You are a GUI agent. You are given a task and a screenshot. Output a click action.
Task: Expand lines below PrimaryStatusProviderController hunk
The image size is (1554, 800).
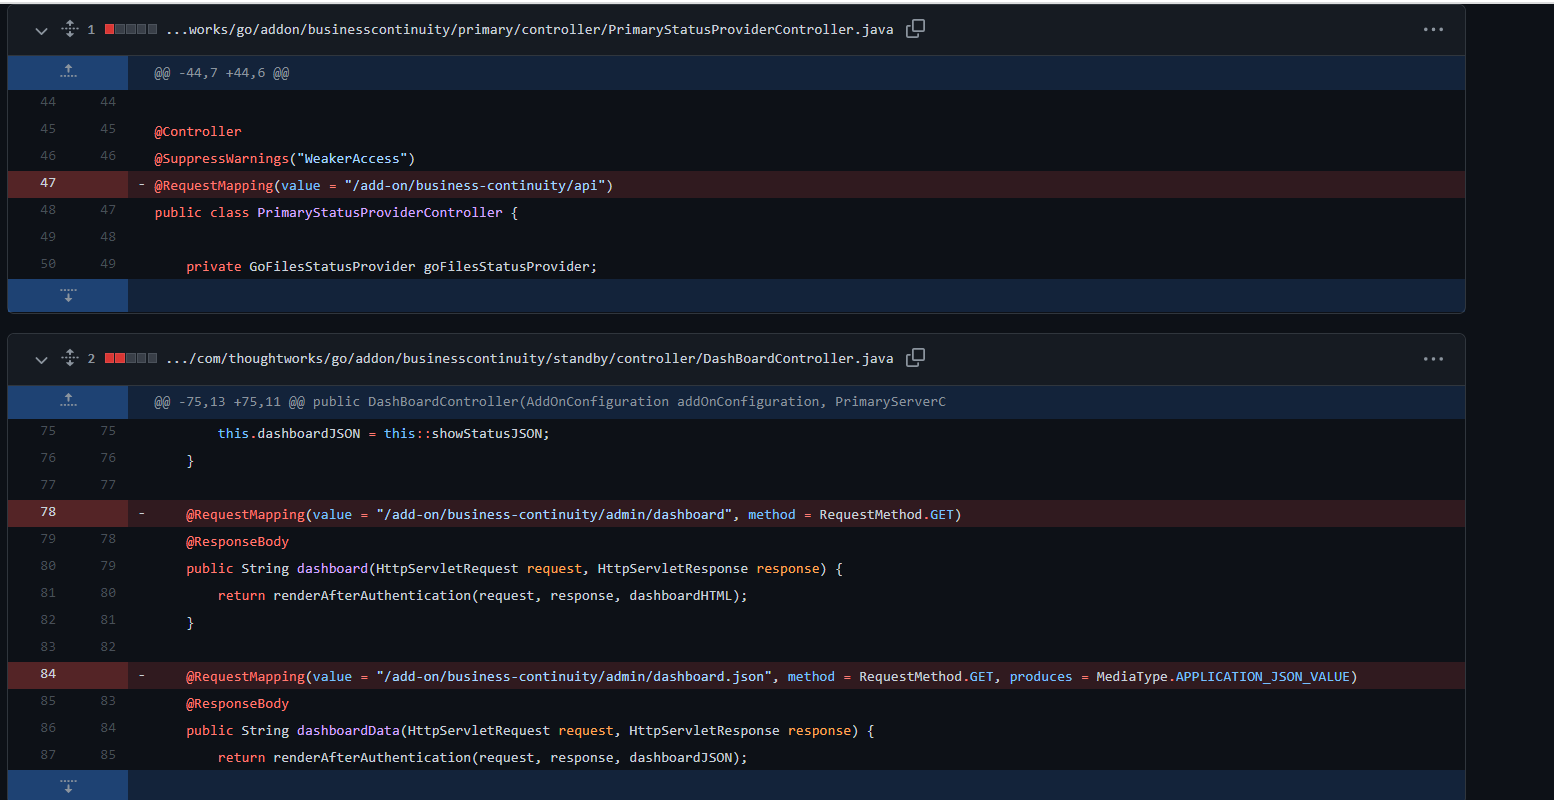tap(68, 295)
